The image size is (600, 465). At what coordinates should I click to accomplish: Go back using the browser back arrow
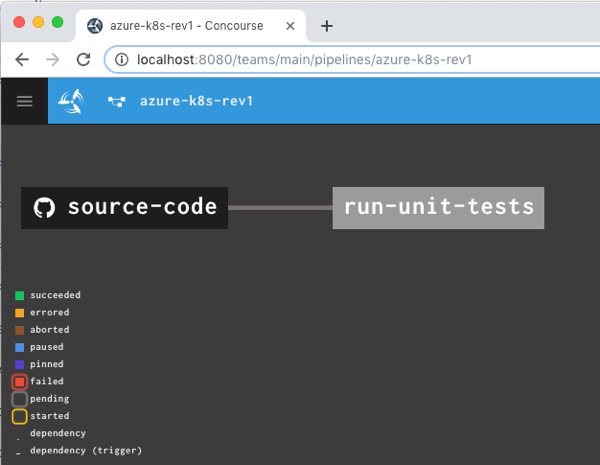22,60
